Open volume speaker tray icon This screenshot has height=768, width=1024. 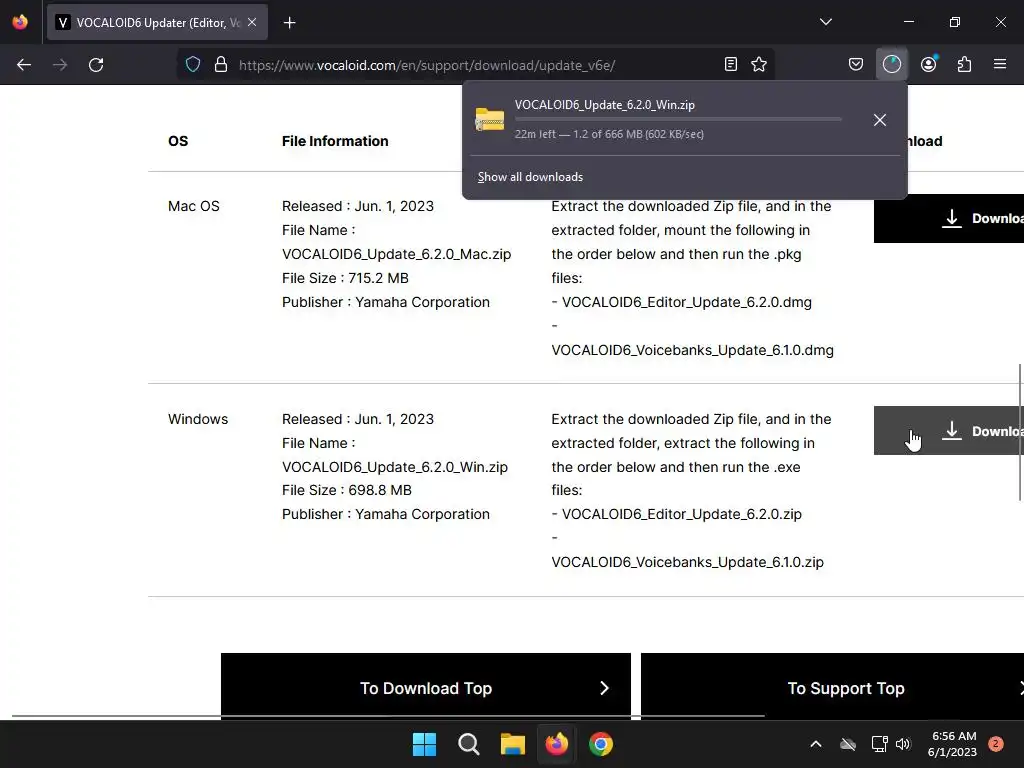click(903, 744)
